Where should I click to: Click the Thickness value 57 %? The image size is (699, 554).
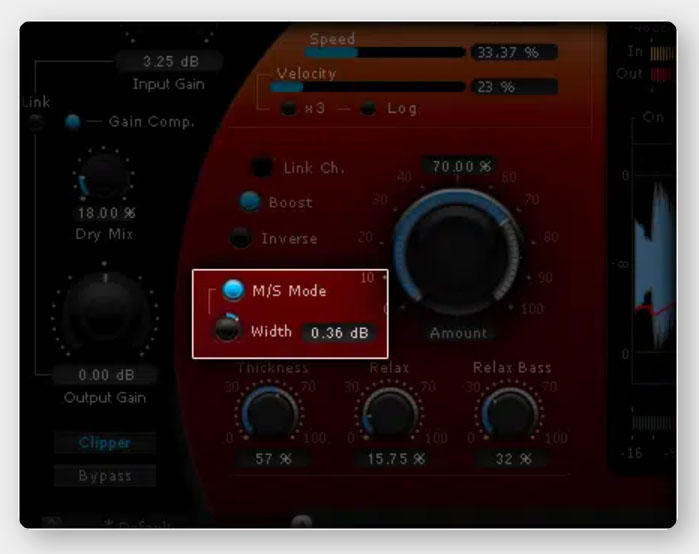point(273,458)
